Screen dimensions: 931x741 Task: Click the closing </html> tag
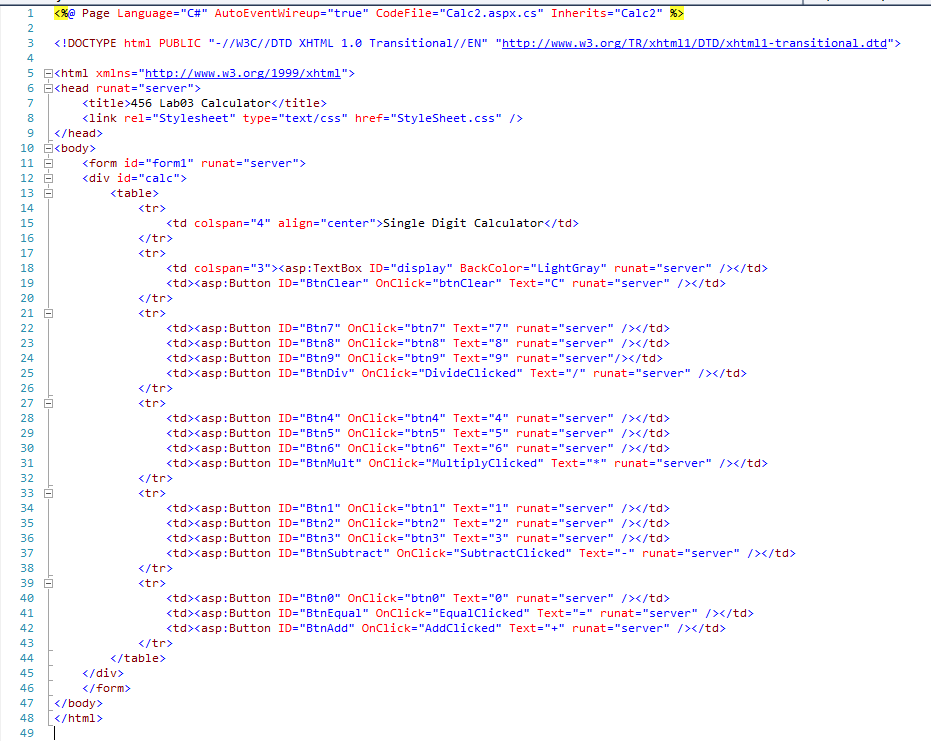pos(78,718)
